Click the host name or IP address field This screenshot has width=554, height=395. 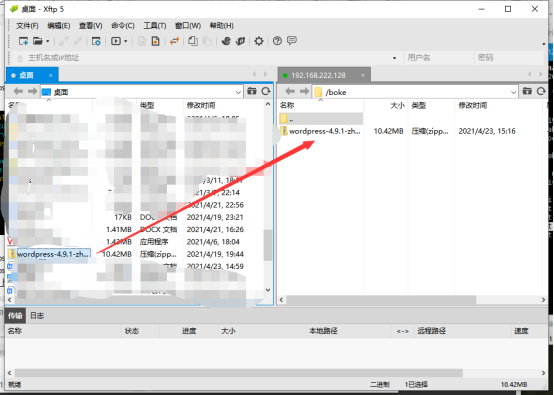coord(201,58)
